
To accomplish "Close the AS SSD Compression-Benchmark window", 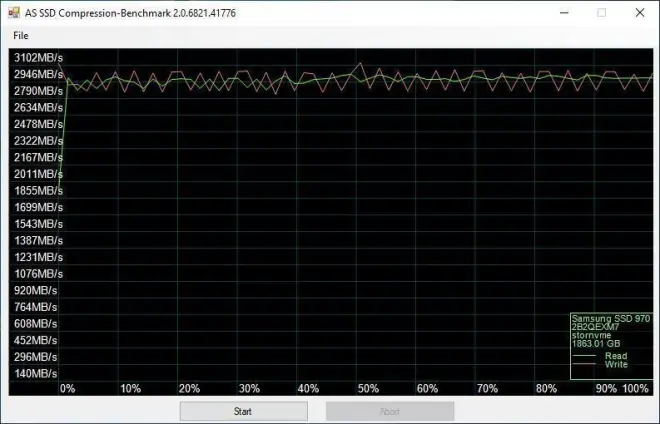I will point(639,12).
